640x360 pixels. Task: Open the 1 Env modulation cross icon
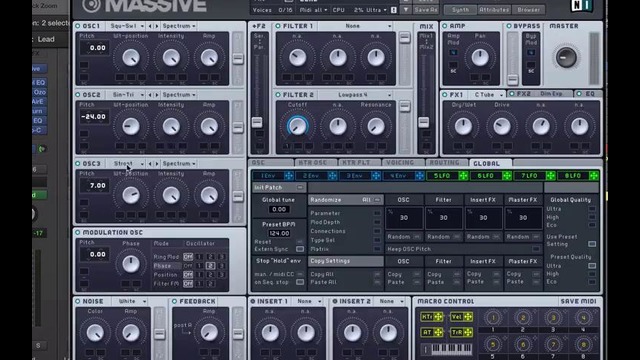pos(289,176)
